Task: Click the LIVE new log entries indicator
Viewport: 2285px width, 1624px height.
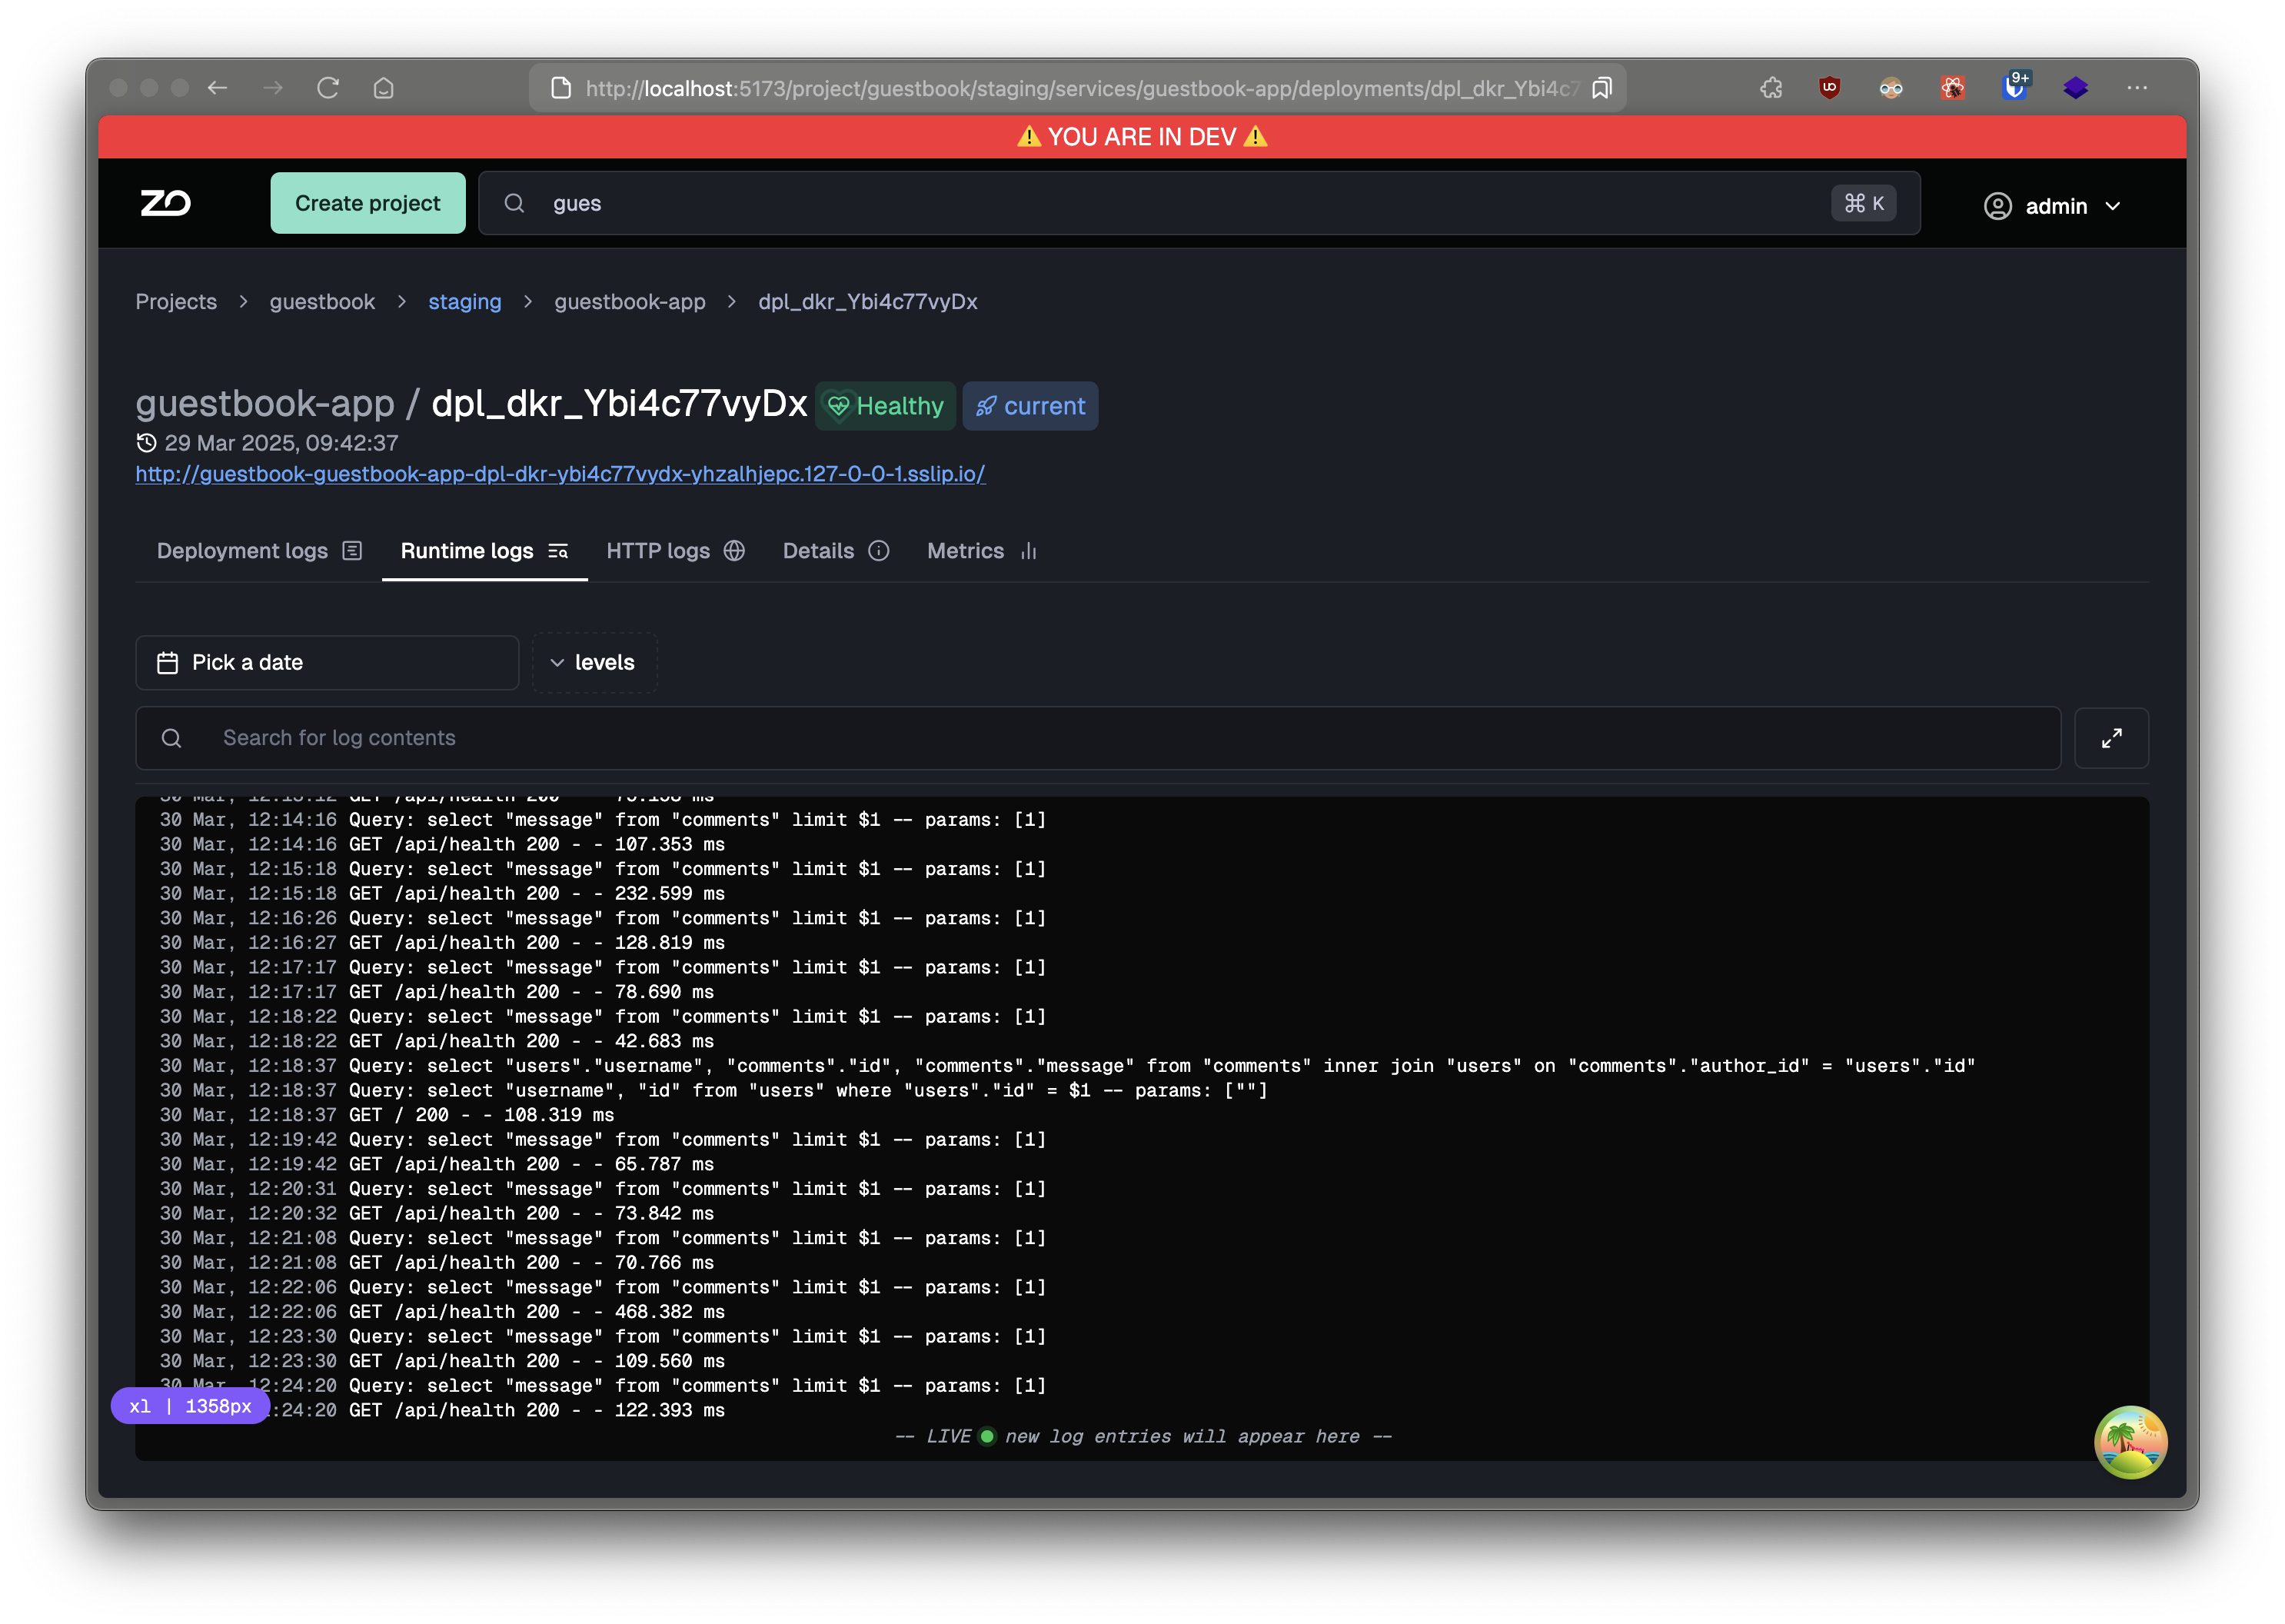Action: pos(1142,1436)
